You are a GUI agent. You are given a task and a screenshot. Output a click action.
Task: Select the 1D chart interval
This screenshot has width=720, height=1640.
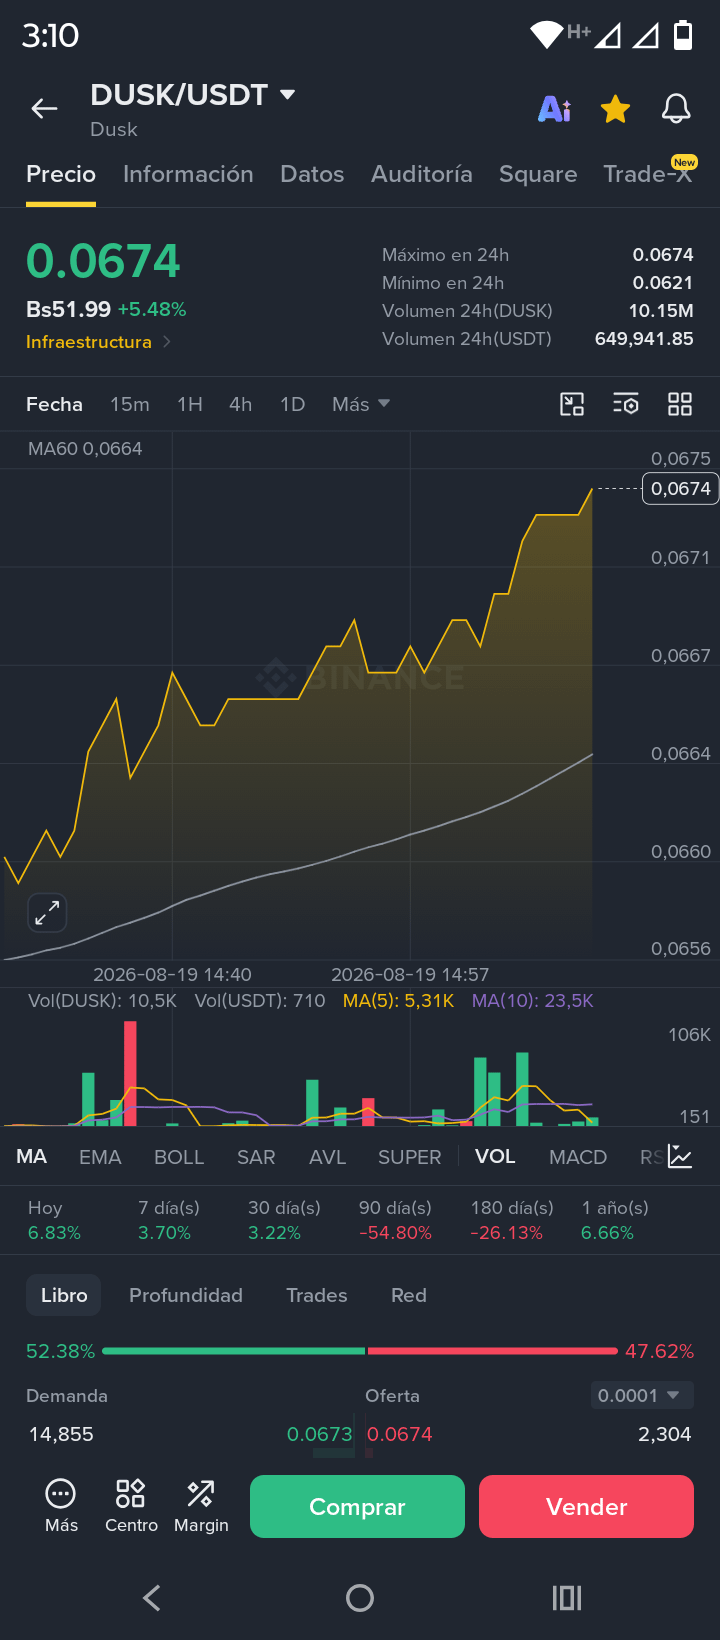pos(292,404)
